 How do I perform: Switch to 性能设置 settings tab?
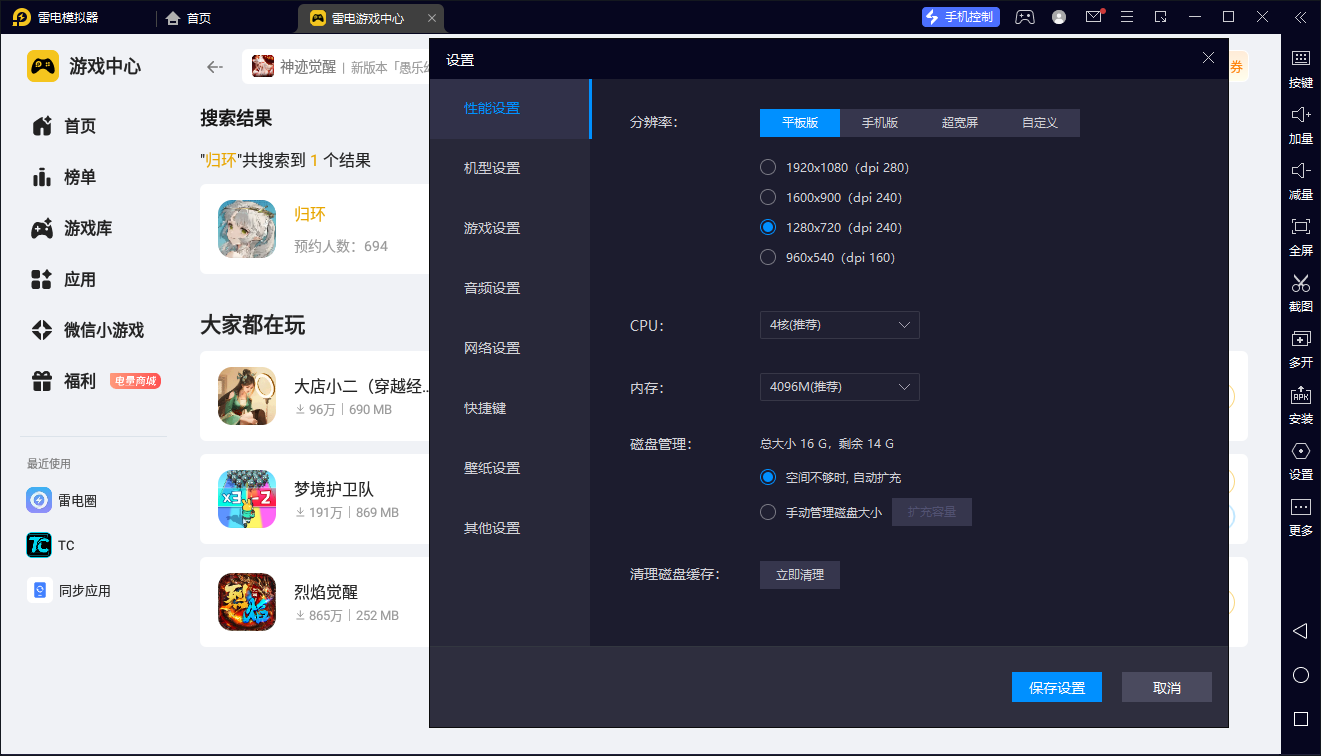point(510,108)
